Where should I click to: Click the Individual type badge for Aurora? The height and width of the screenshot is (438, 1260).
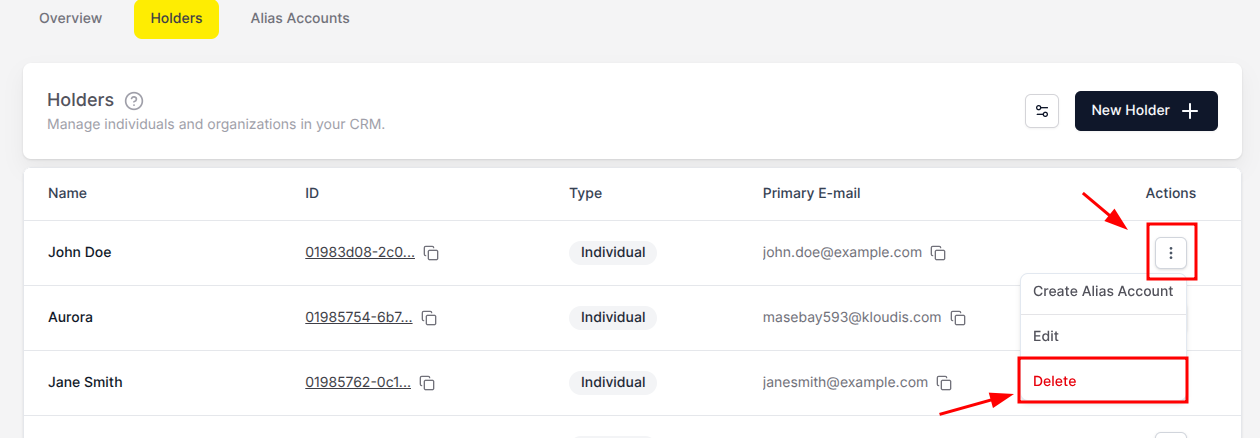coord(613,317)
